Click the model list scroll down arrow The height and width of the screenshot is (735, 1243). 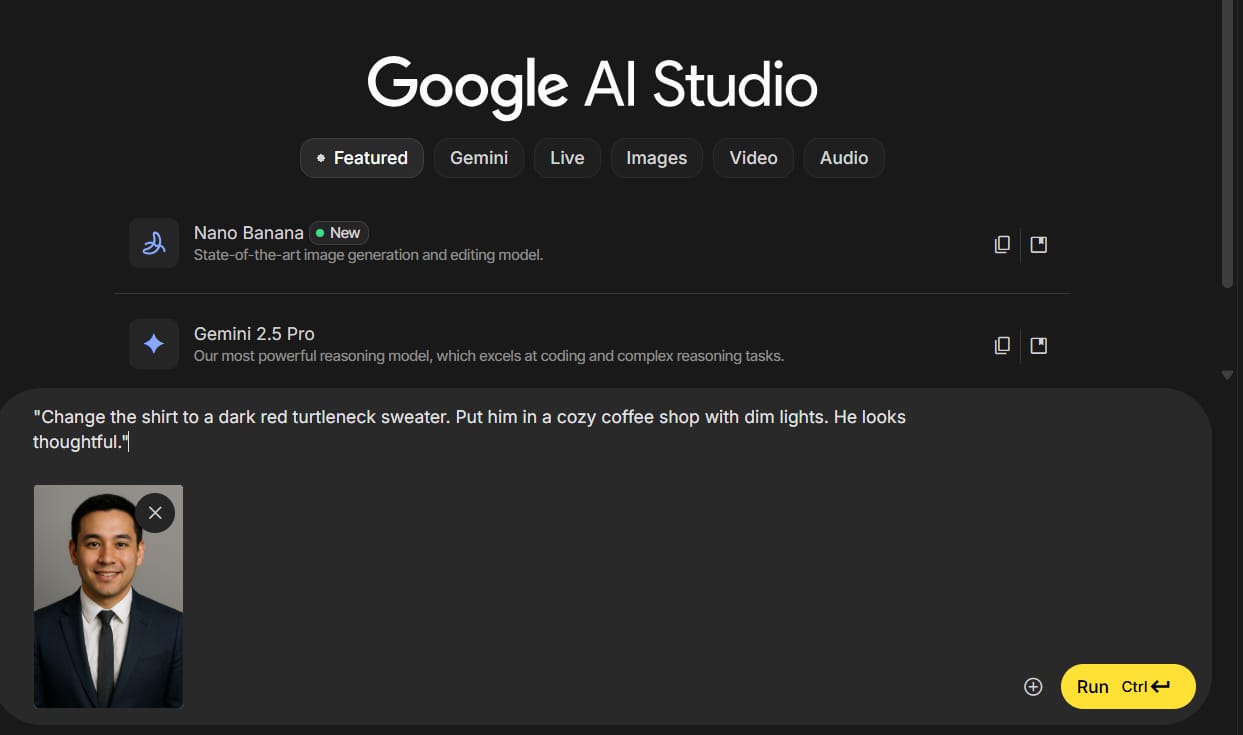pos(1228,375)
